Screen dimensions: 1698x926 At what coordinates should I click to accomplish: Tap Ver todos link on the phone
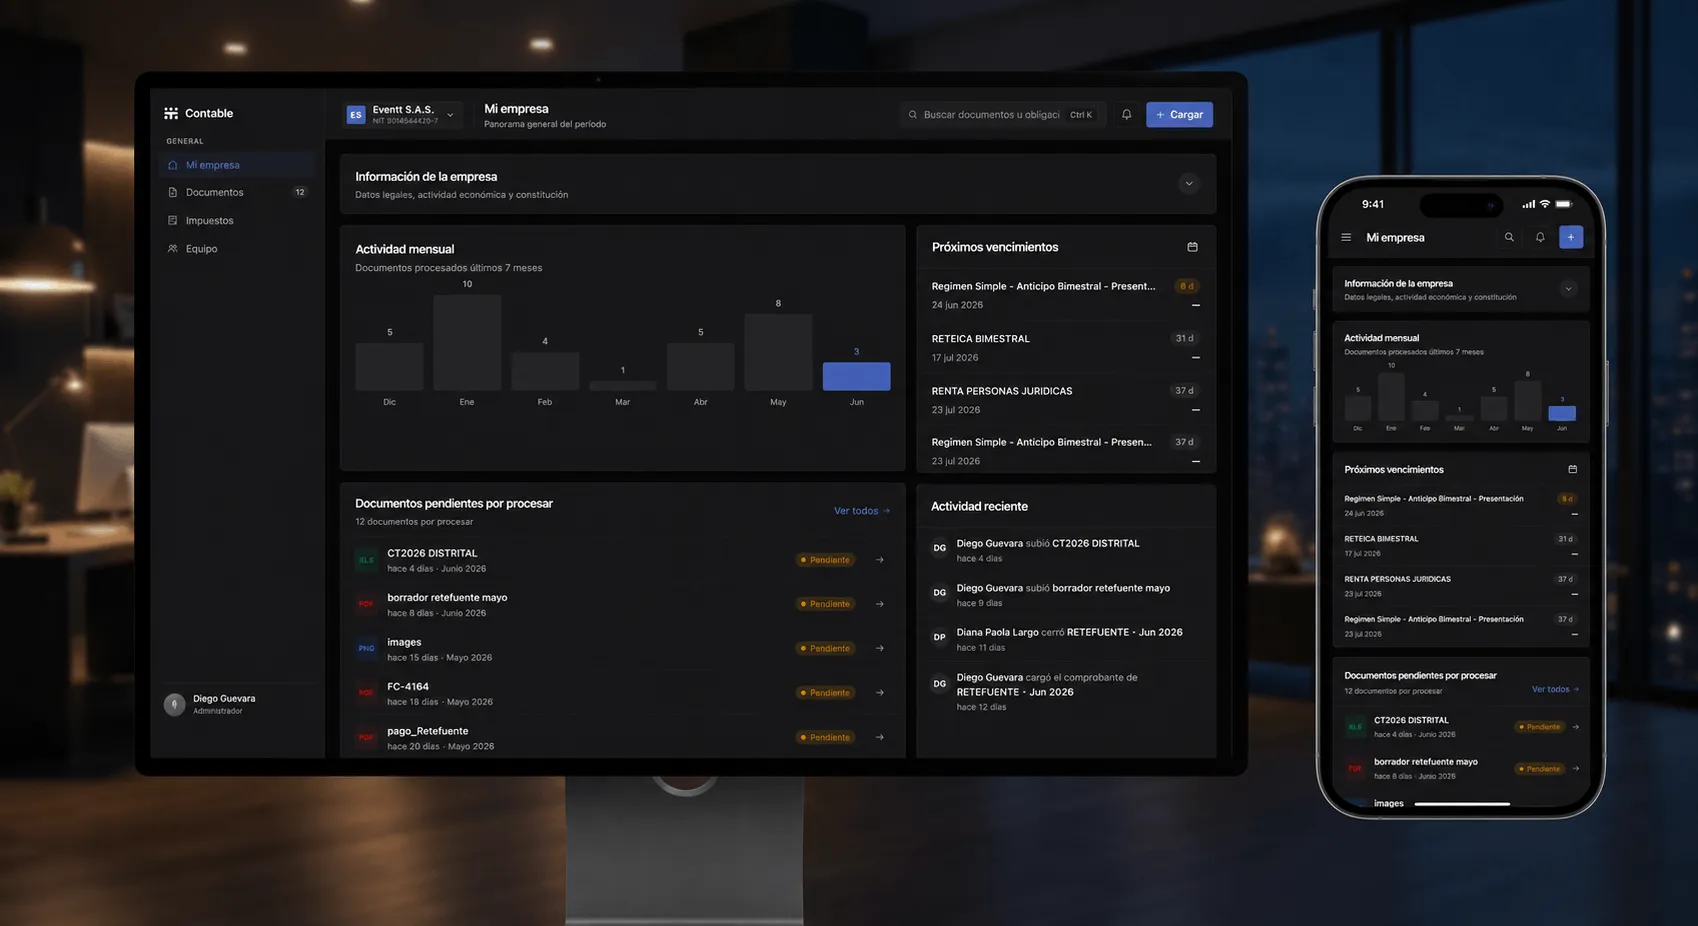coord(1555,689)
